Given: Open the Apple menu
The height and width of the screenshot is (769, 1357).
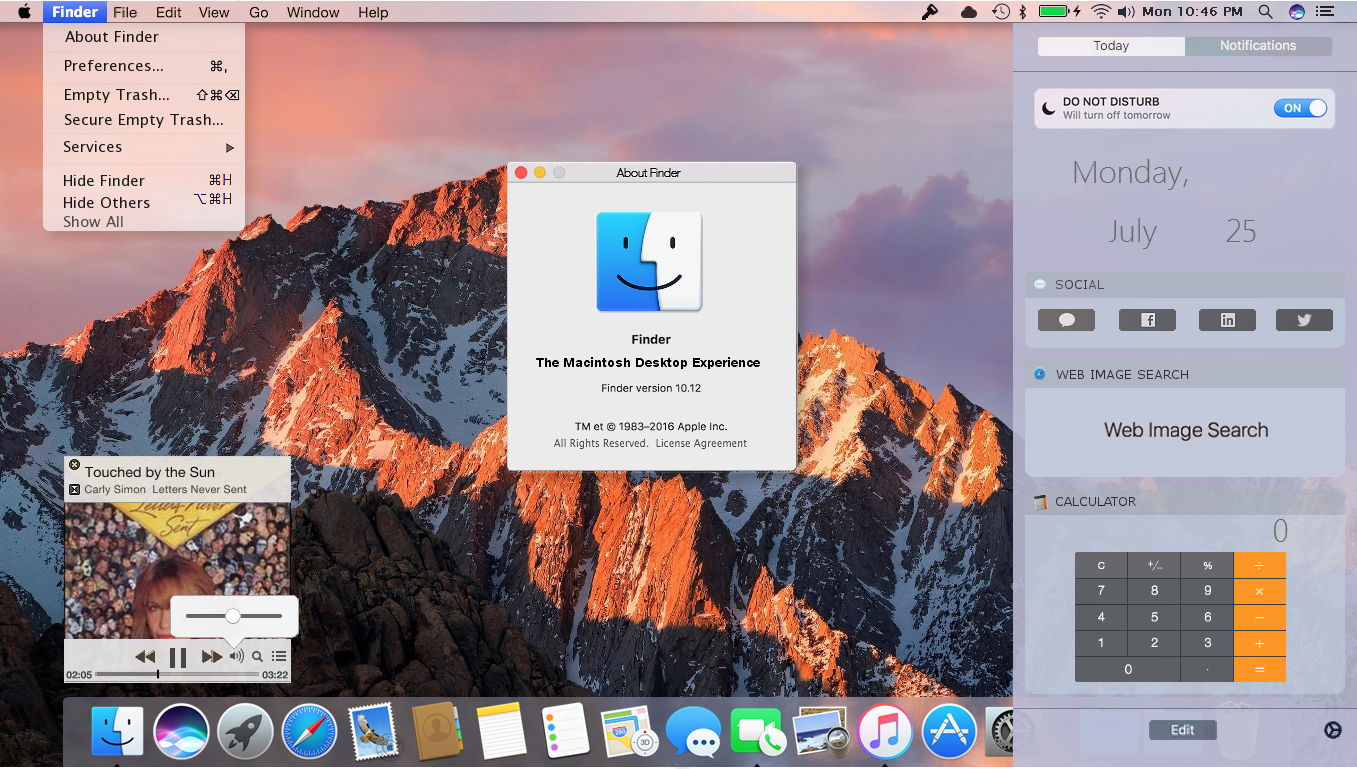Looking at the screenshot, I should tap(23, 12).
